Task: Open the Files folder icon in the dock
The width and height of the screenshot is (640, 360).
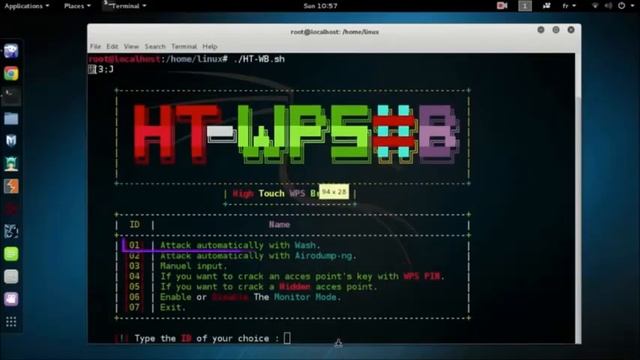Action: (11, 119)
